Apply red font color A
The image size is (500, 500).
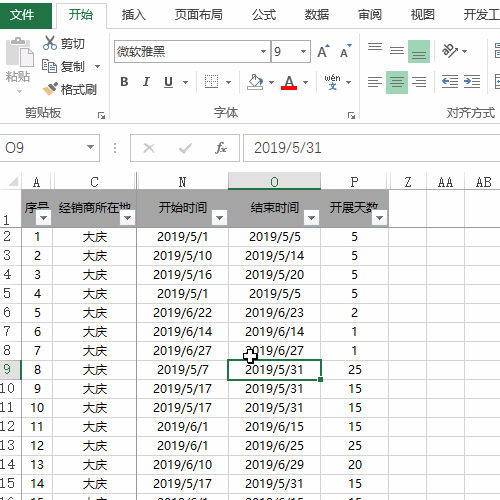pyautogui.click(x=289, y=82)
